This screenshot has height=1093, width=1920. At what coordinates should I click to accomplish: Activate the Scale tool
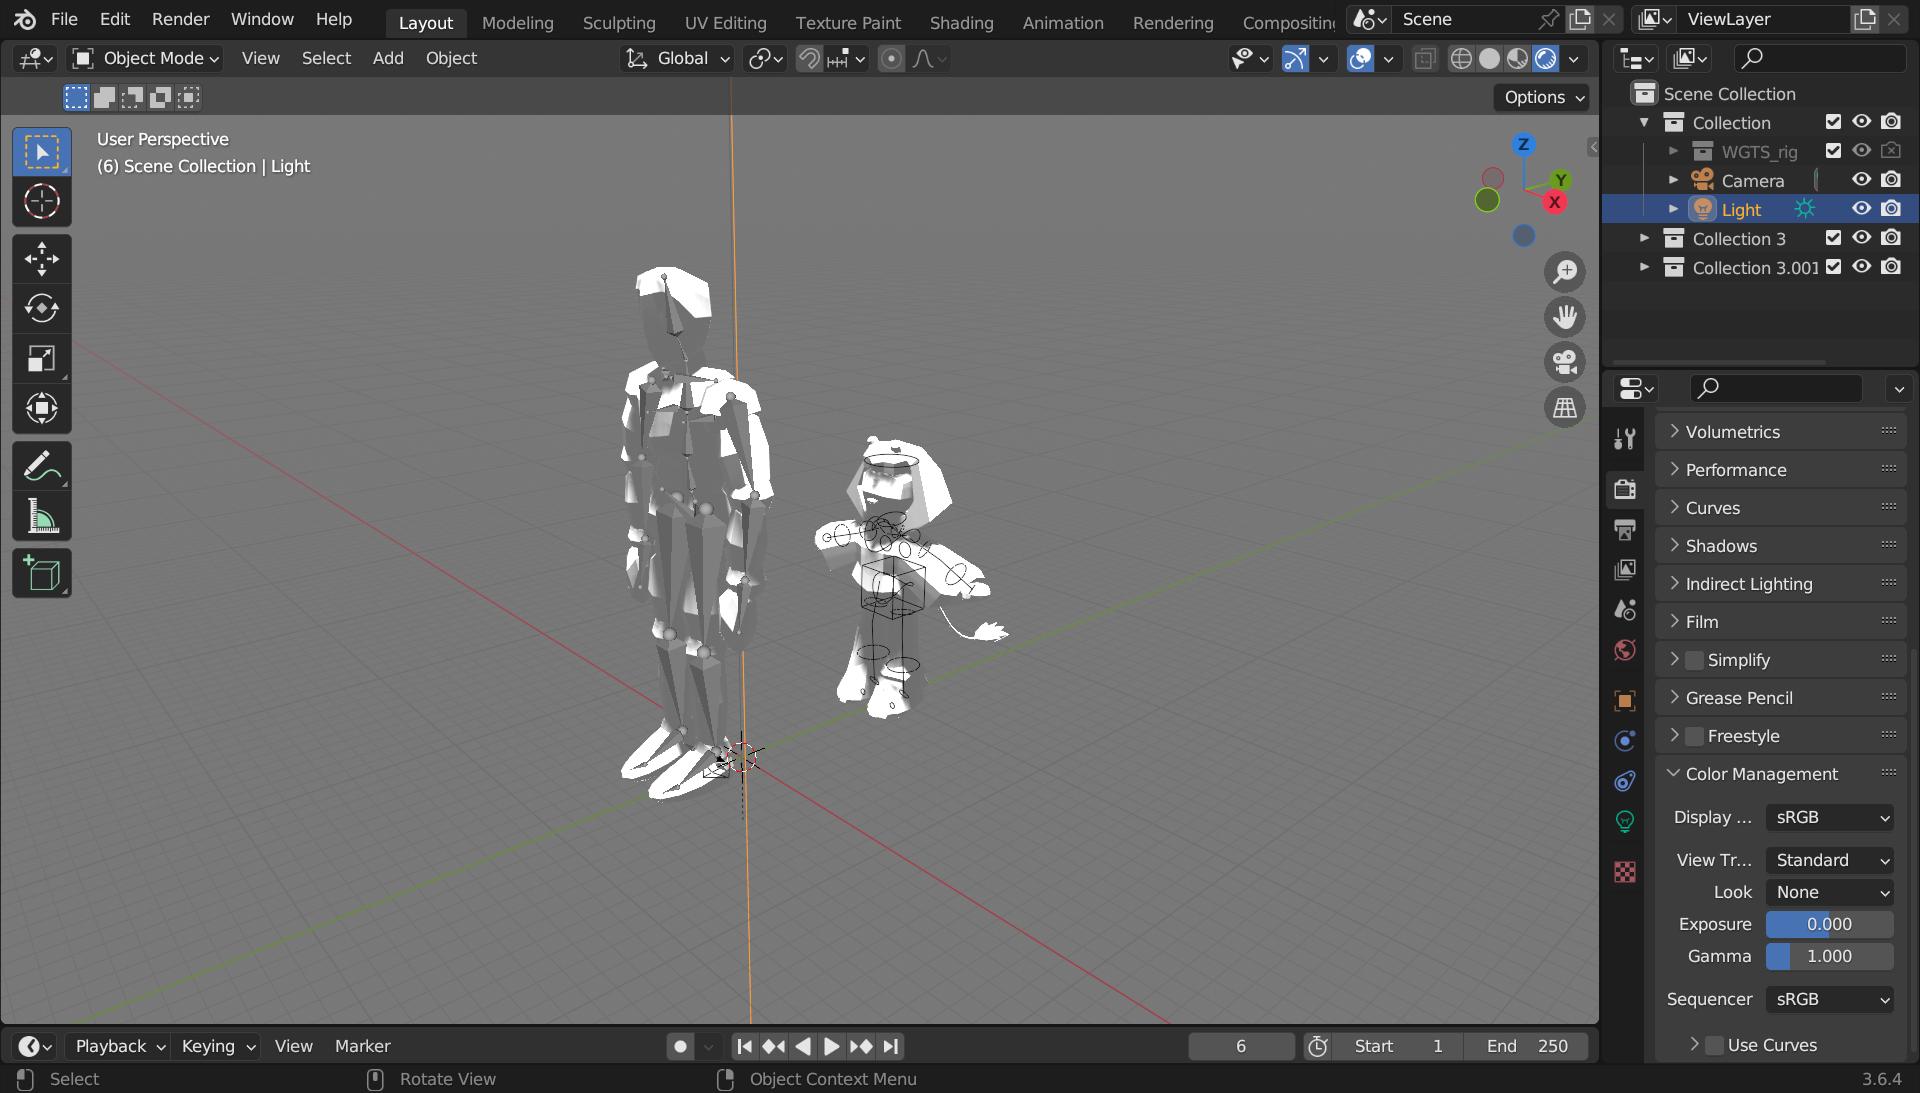point(42,358)
